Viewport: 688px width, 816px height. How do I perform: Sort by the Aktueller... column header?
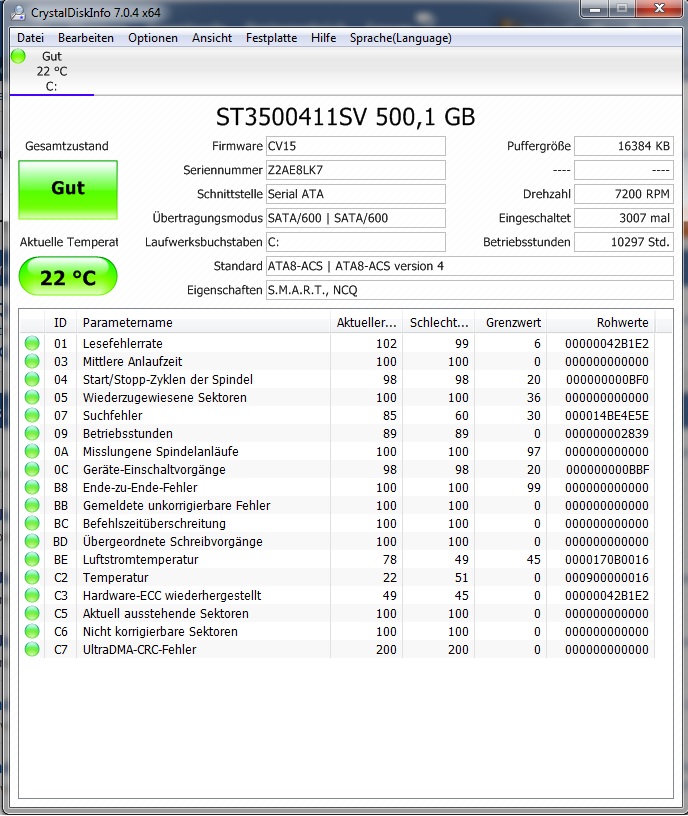(x=366, y=323)
